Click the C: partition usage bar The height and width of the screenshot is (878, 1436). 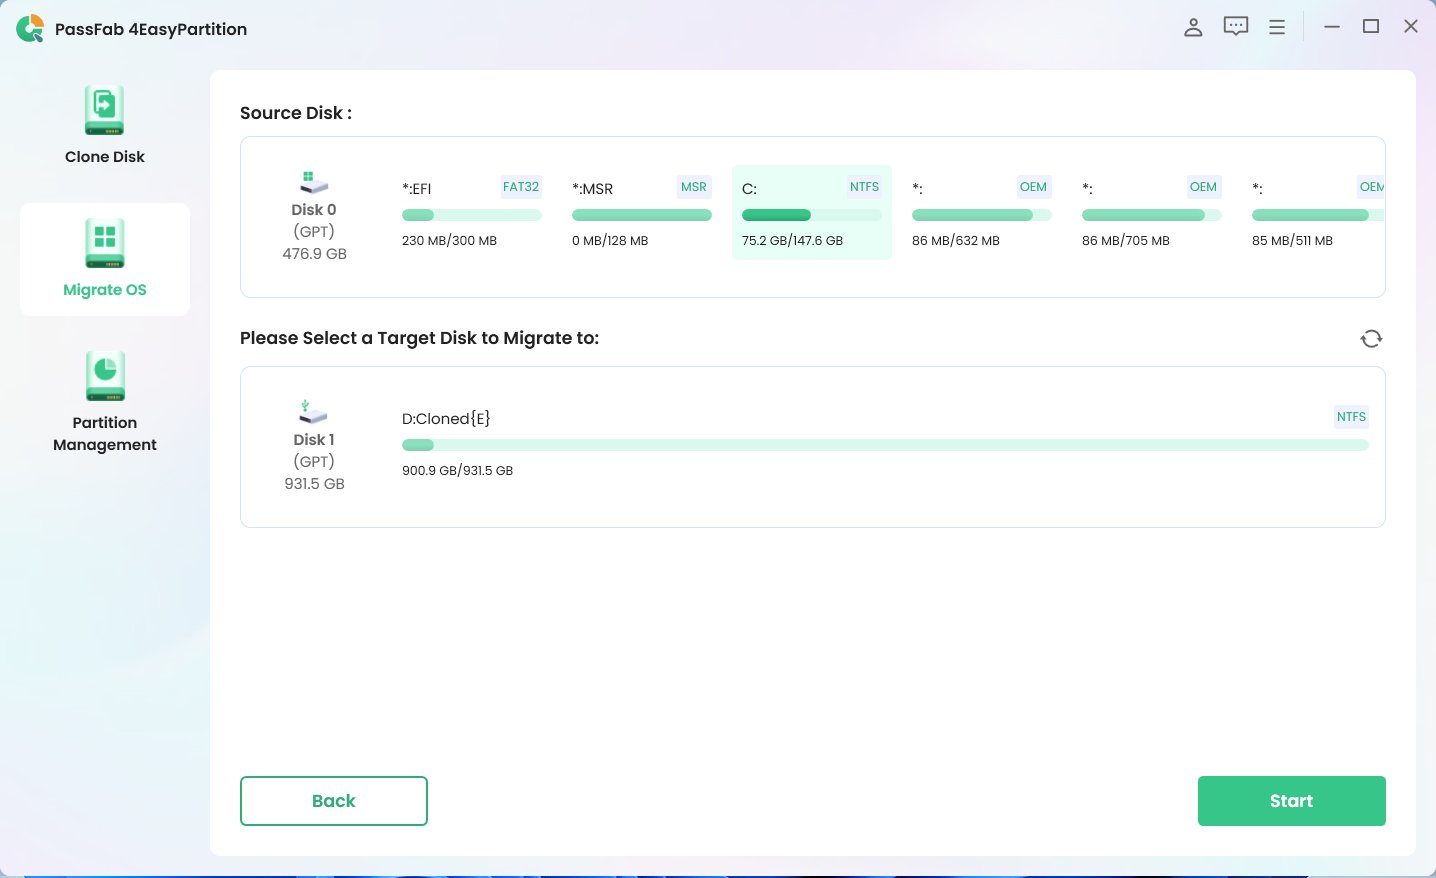point(811,215)
